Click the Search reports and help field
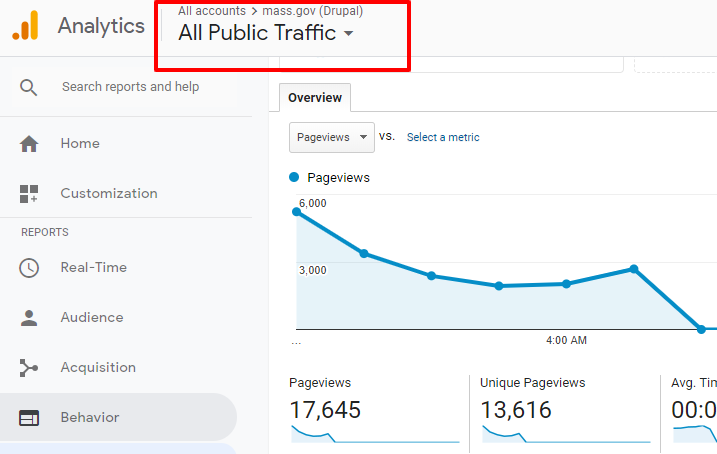Viewport: 717px width, 454px height. [x=130, y=87]
